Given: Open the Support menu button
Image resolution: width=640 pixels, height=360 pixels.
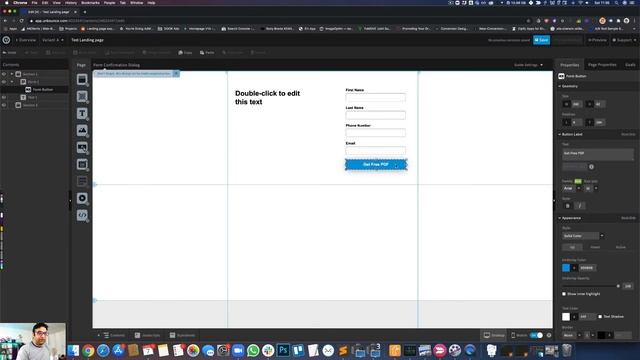Looking at the screenshot, I should coord(624,40).
